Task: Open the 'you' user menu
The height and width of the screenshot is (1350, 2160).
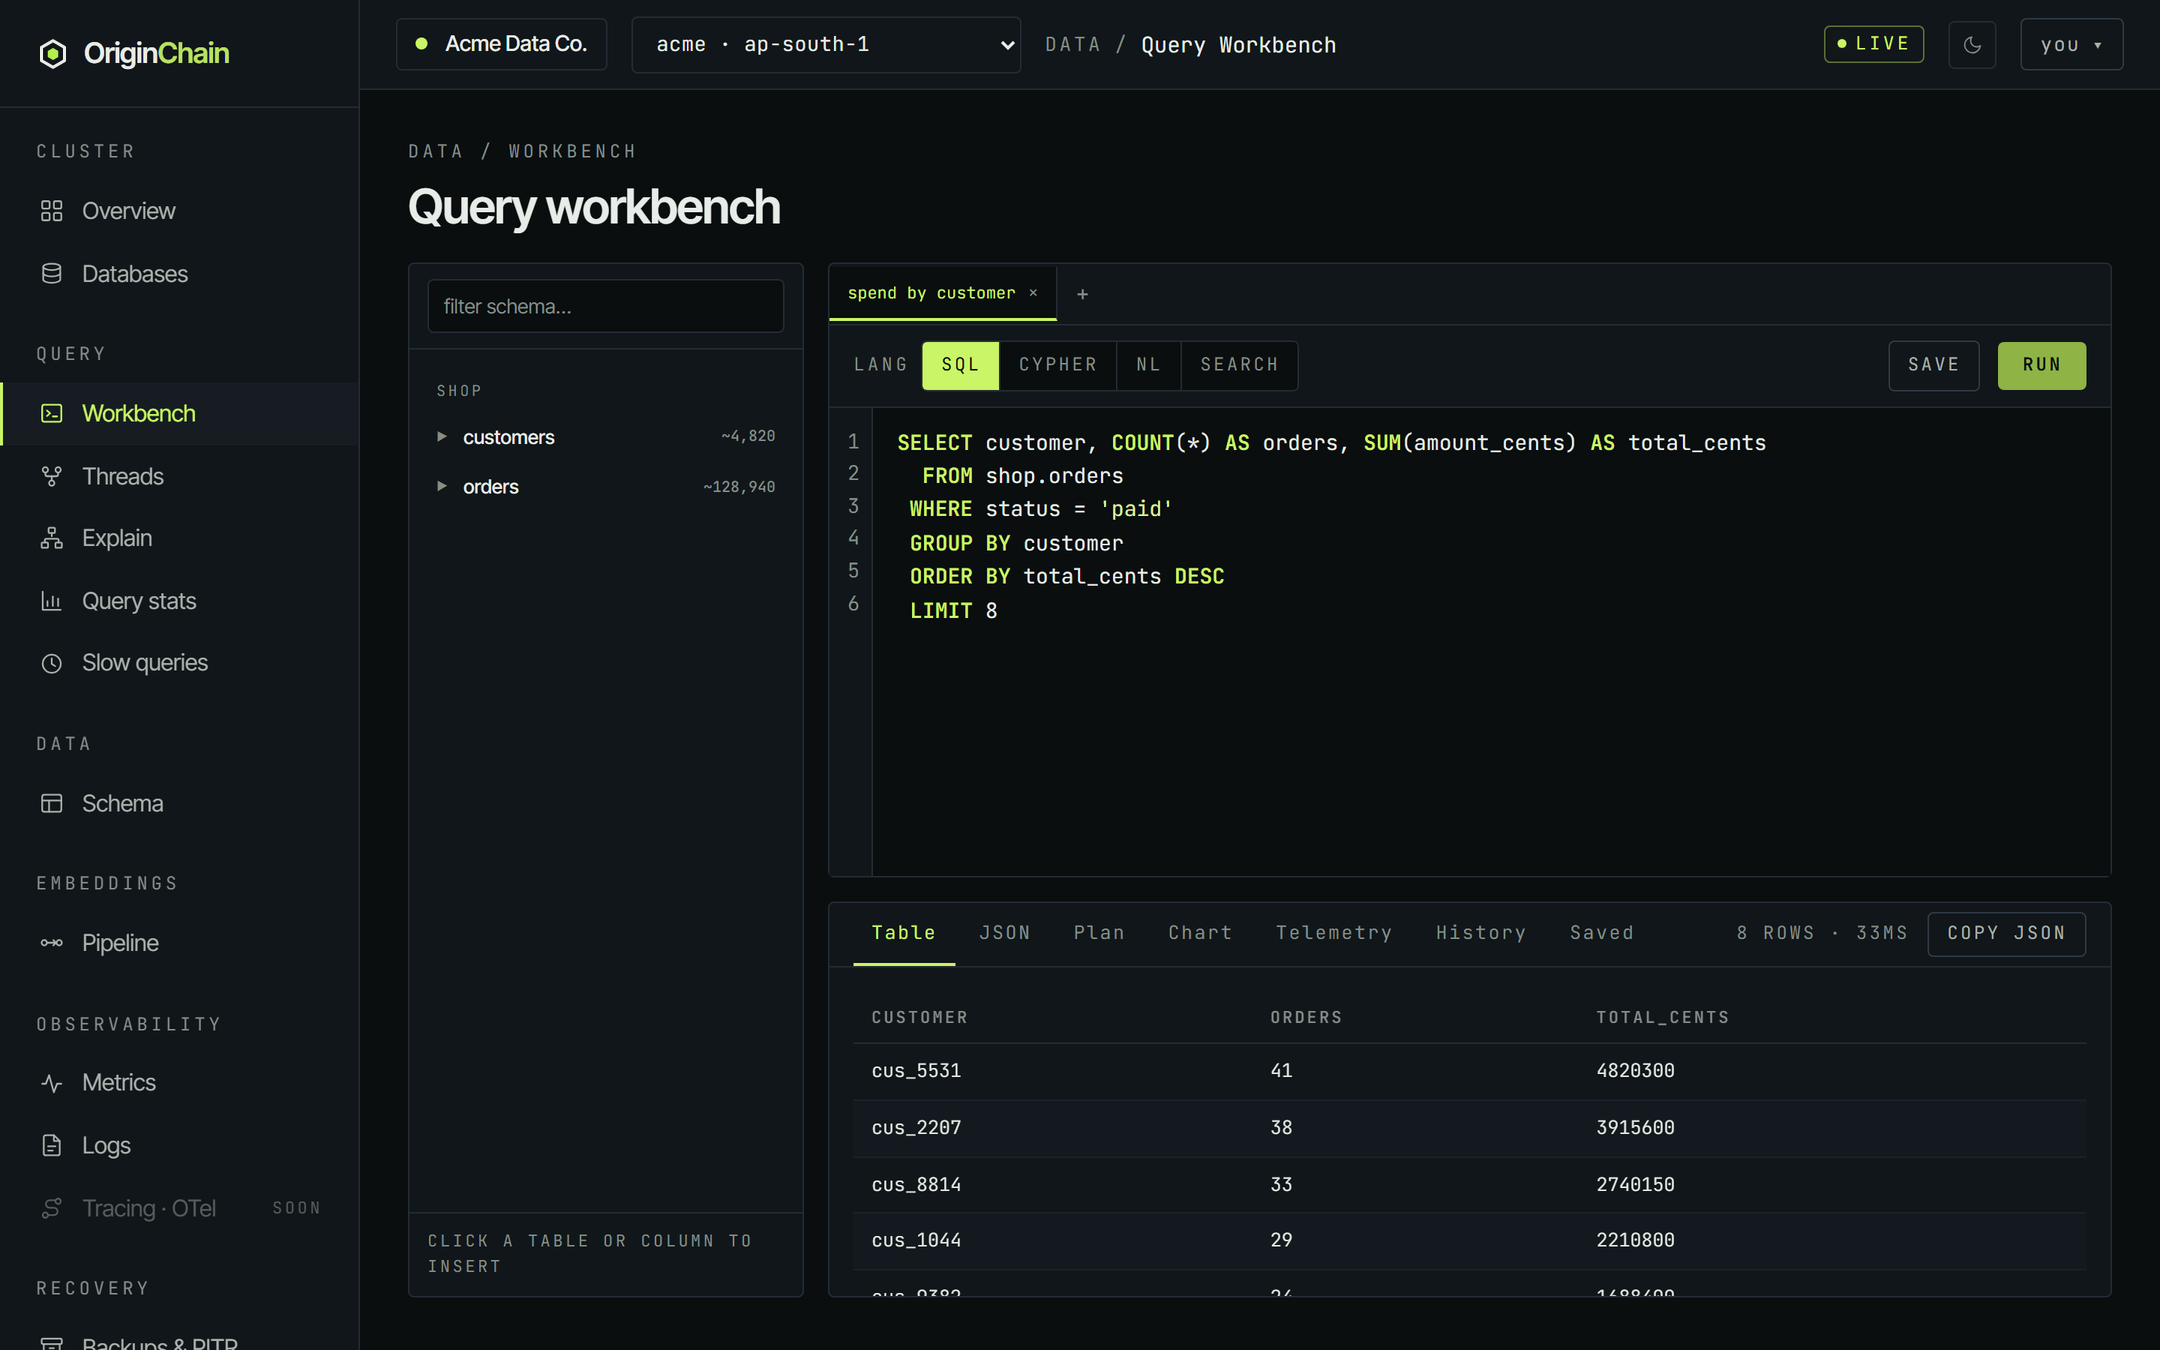Action: [2071, 45]
